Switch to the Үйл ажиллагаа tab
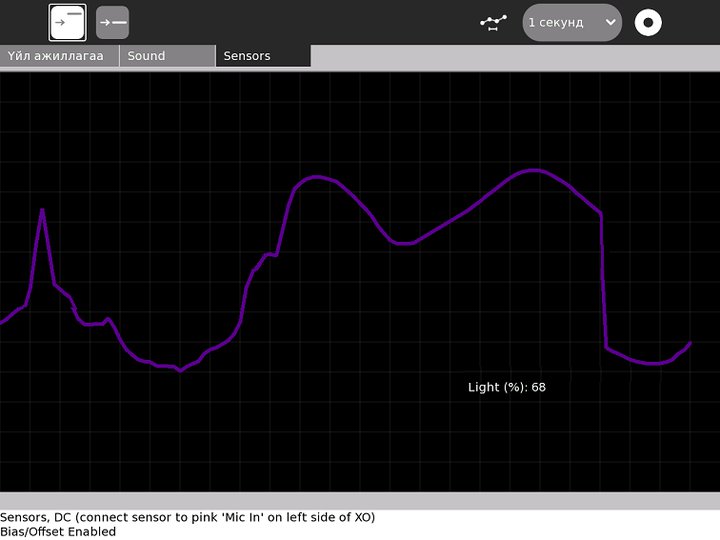This screenshot has width=720, height=540. pyautogui.click(x=59, y=56)
